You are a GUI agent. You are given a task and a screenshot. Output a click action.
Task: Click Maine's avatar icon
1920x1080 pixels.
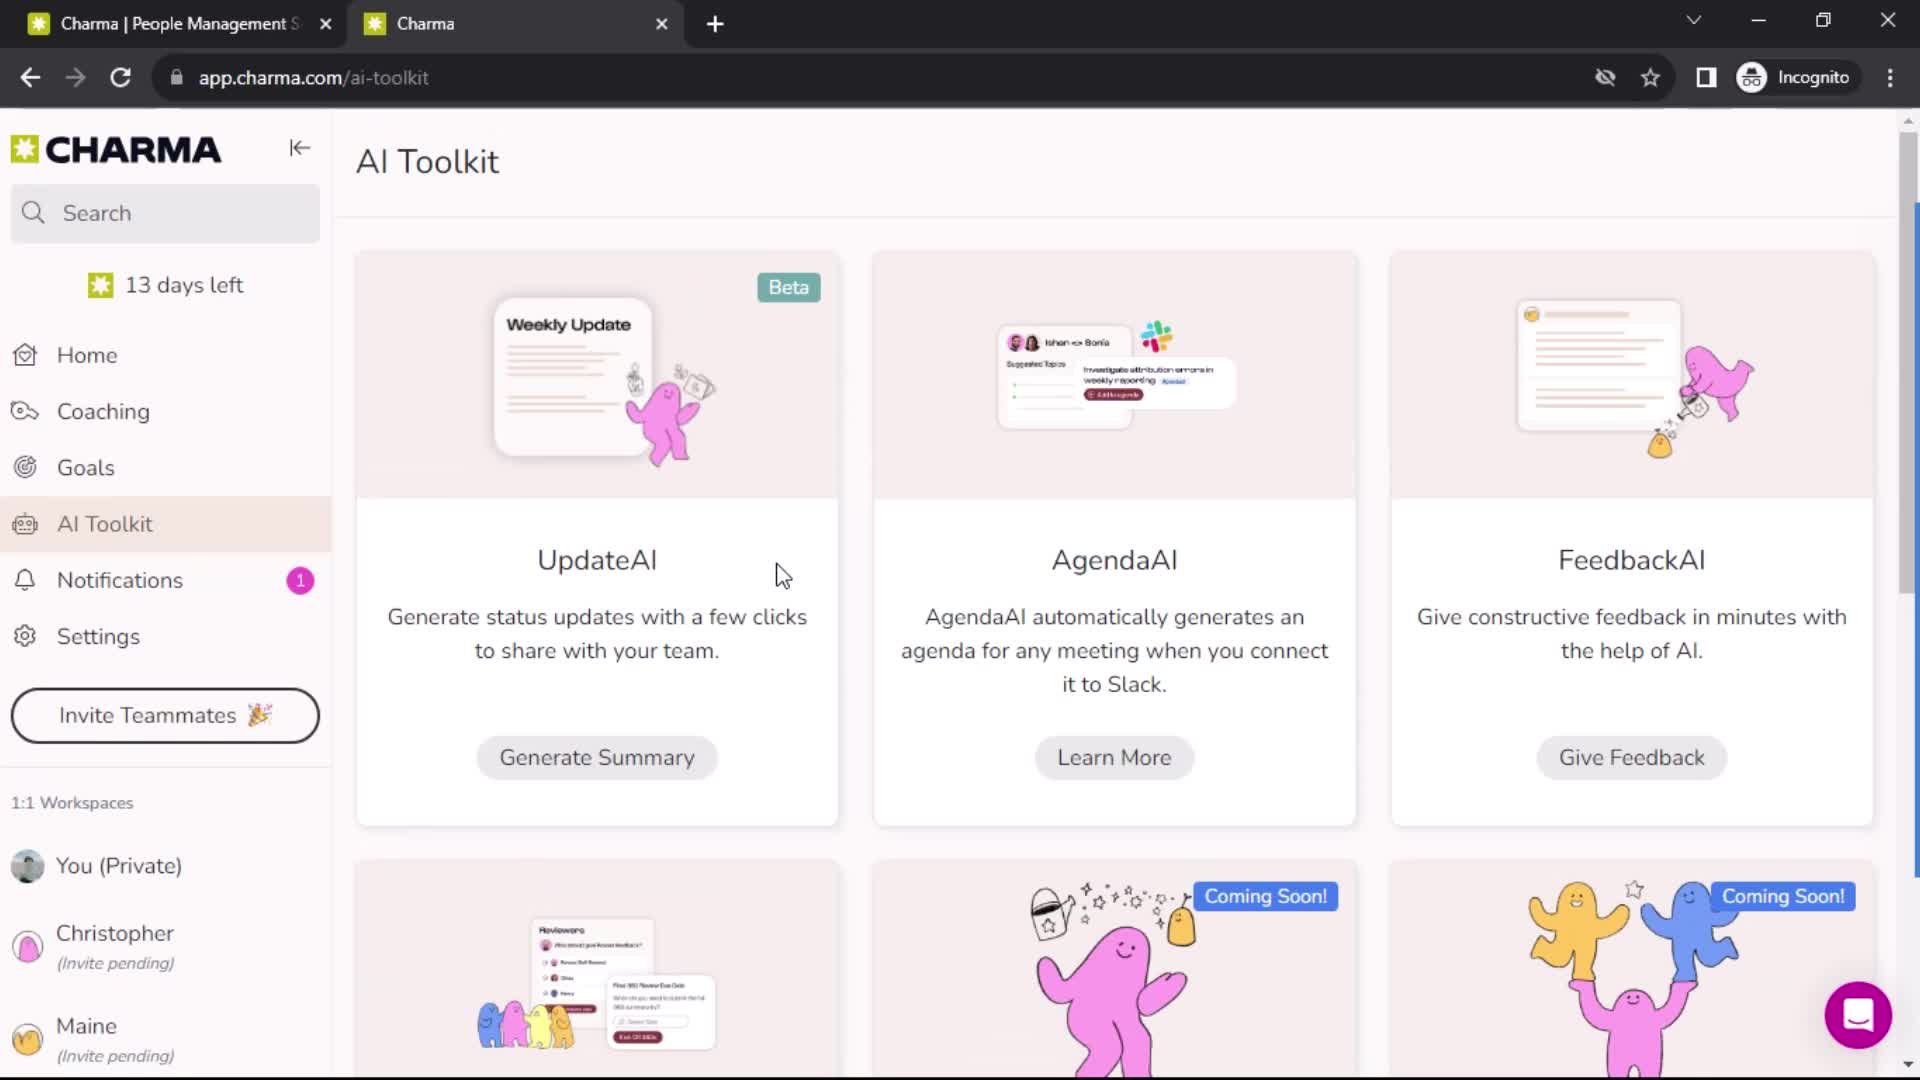[x=28, y=1039]
